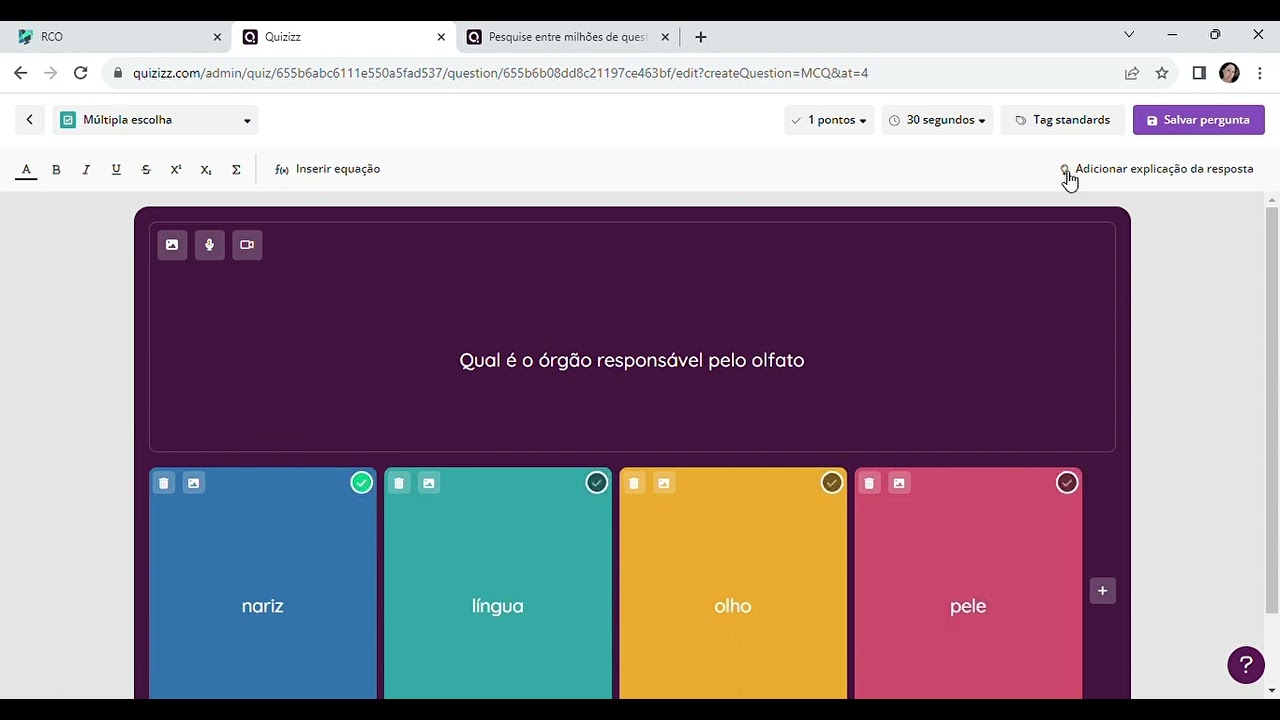Viewport: 1280px width, 720px height.
Task: Add image to the nariz option
Action: pos(194,483)
